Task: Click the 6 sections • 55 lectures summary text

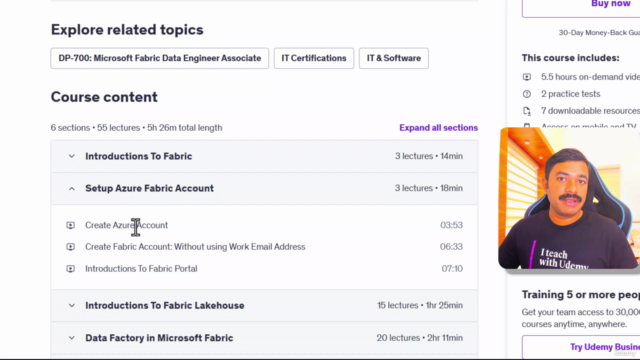Action: (136, 128)
